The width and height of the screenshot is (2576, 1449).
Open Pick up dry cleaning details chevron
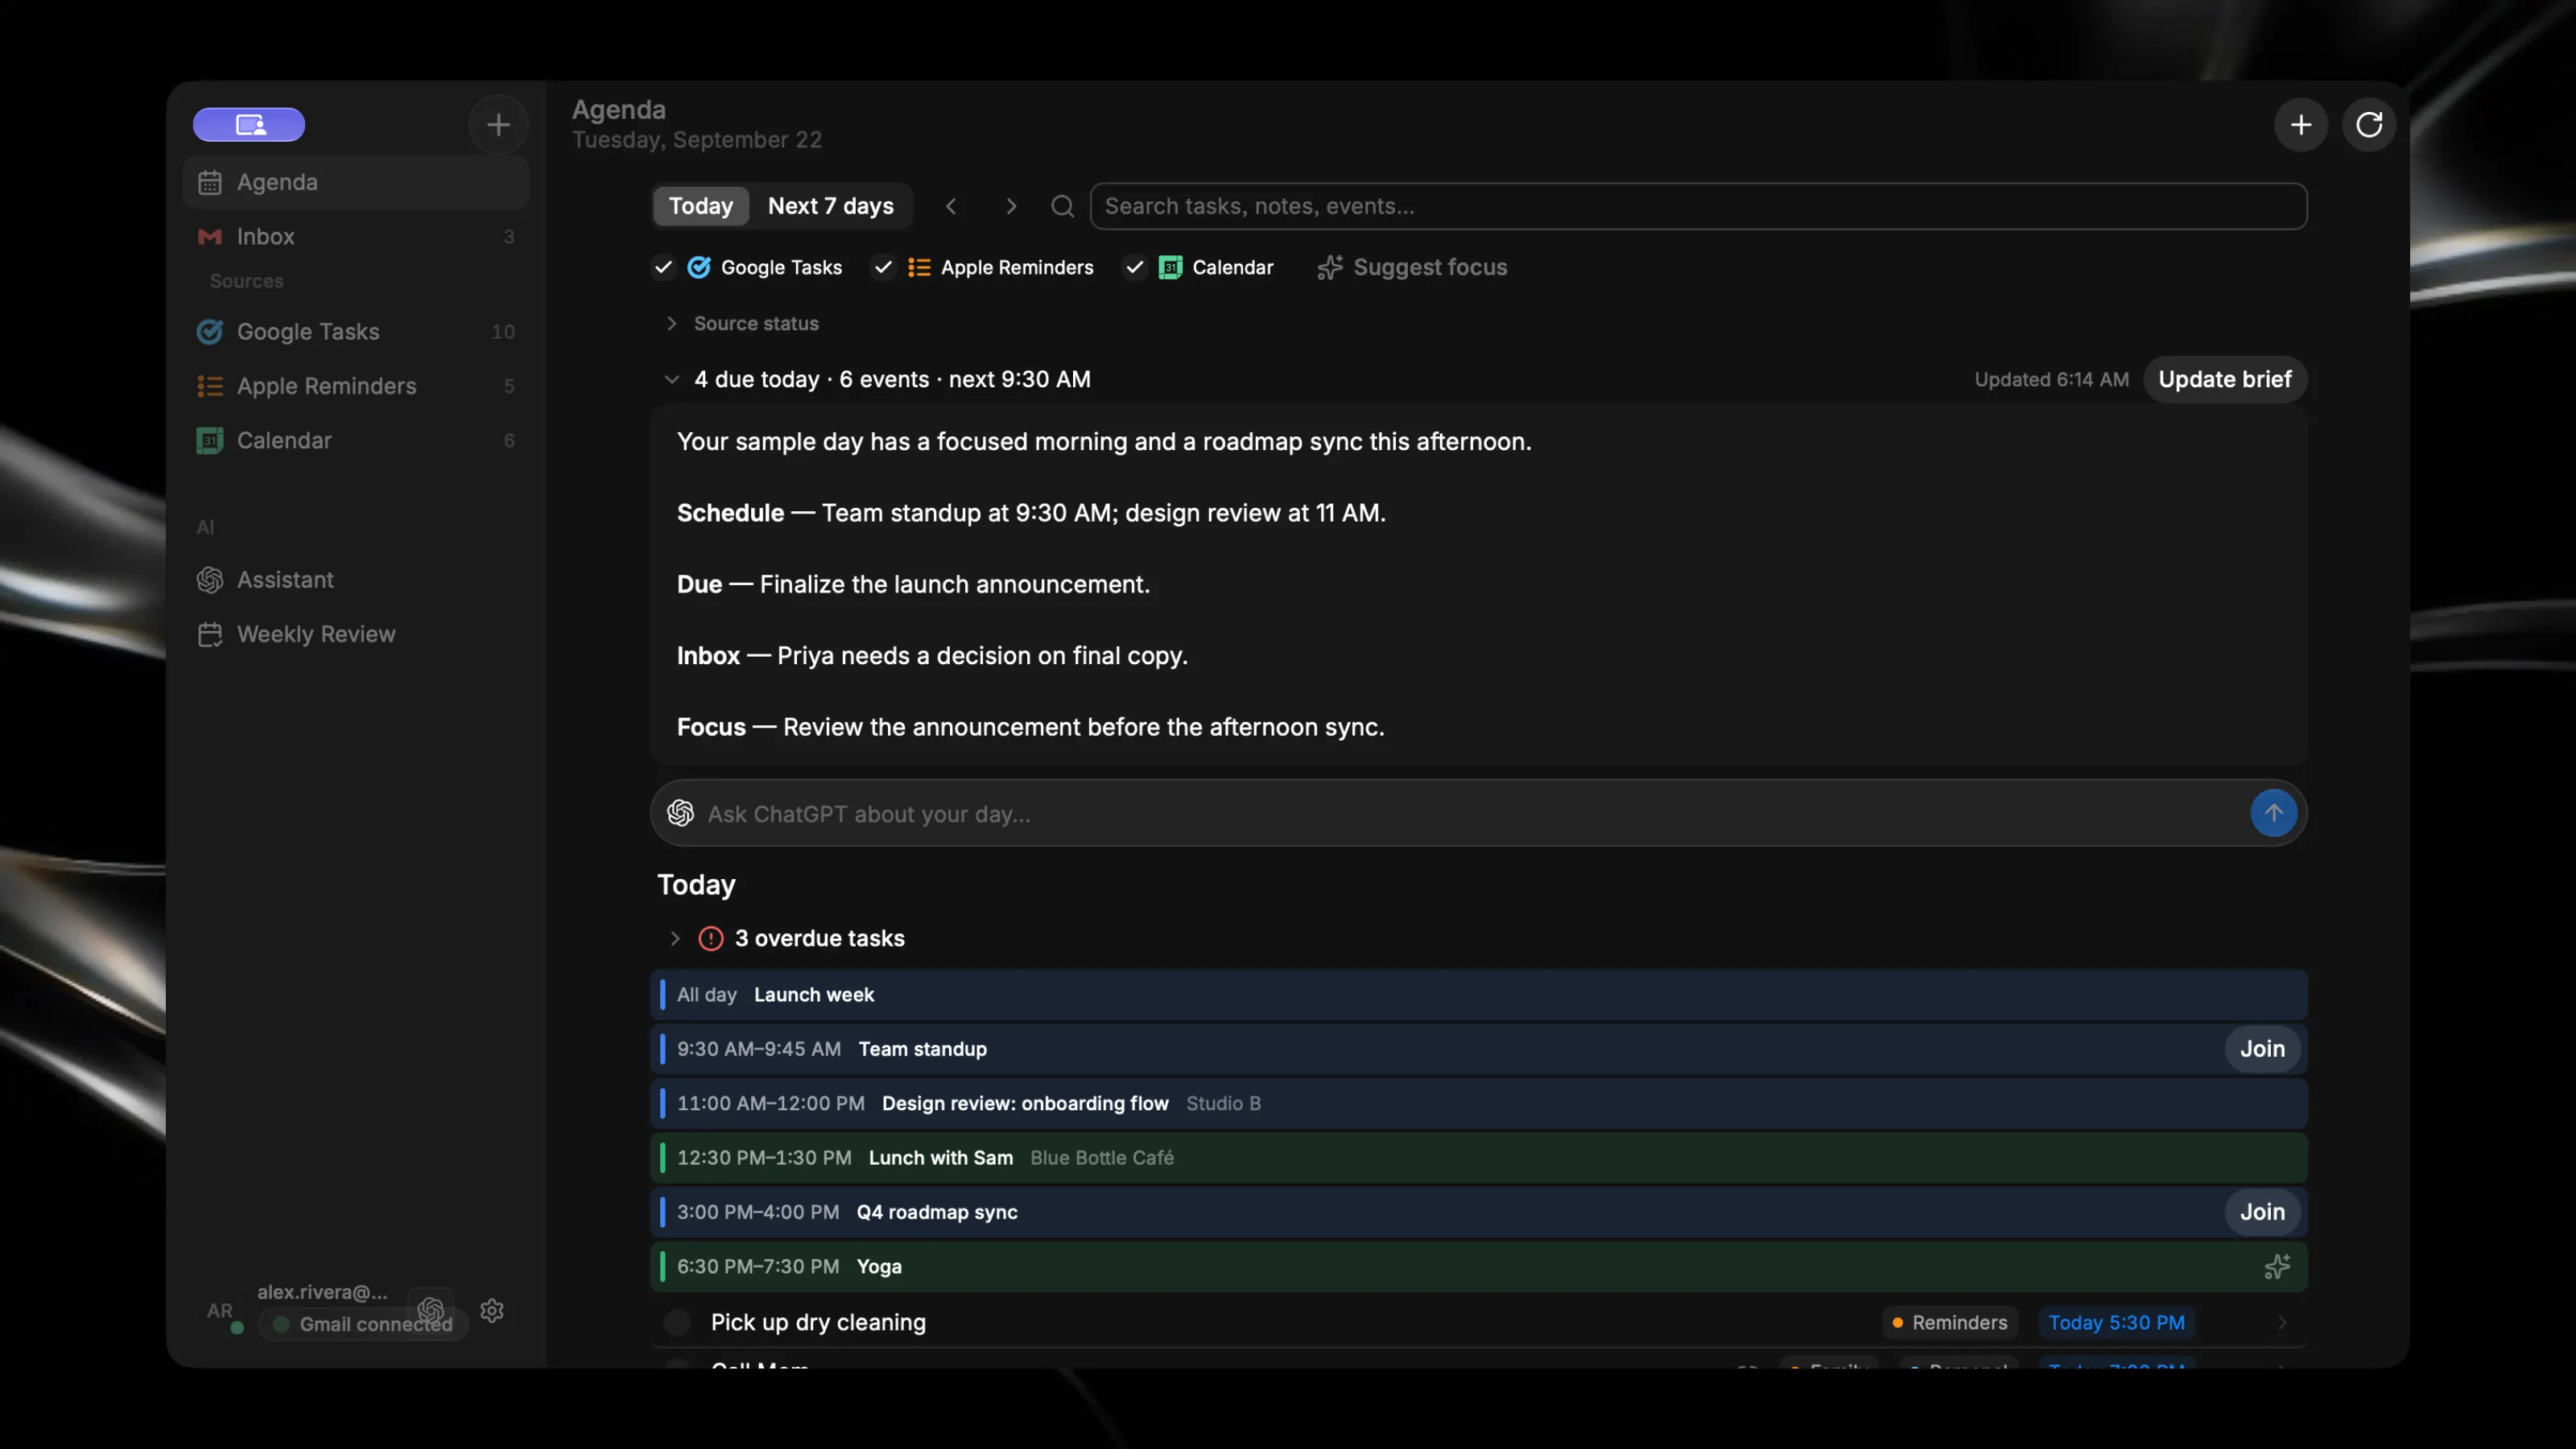pos(2281,1322)
